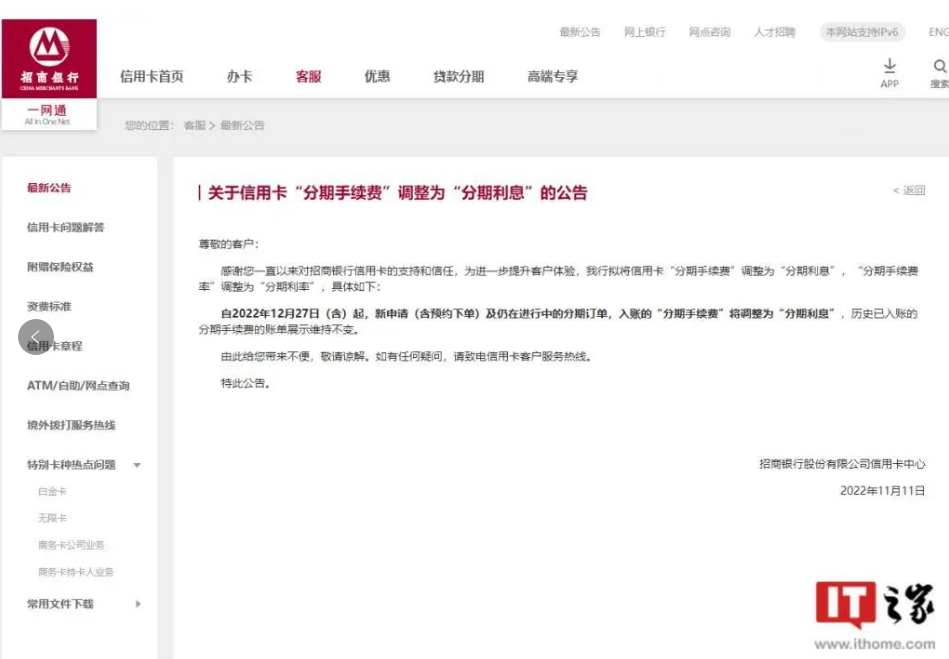Image resolution: width=949 pixels, height=659 pixels.
Task: Click the left arrow carousel button
Action: point(35,336)
